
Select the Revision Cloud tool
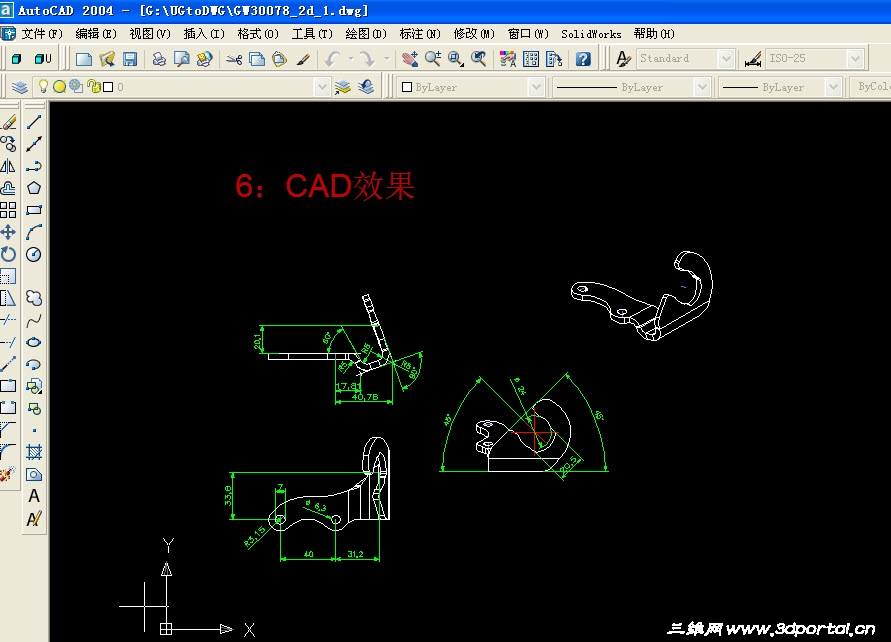34,298
